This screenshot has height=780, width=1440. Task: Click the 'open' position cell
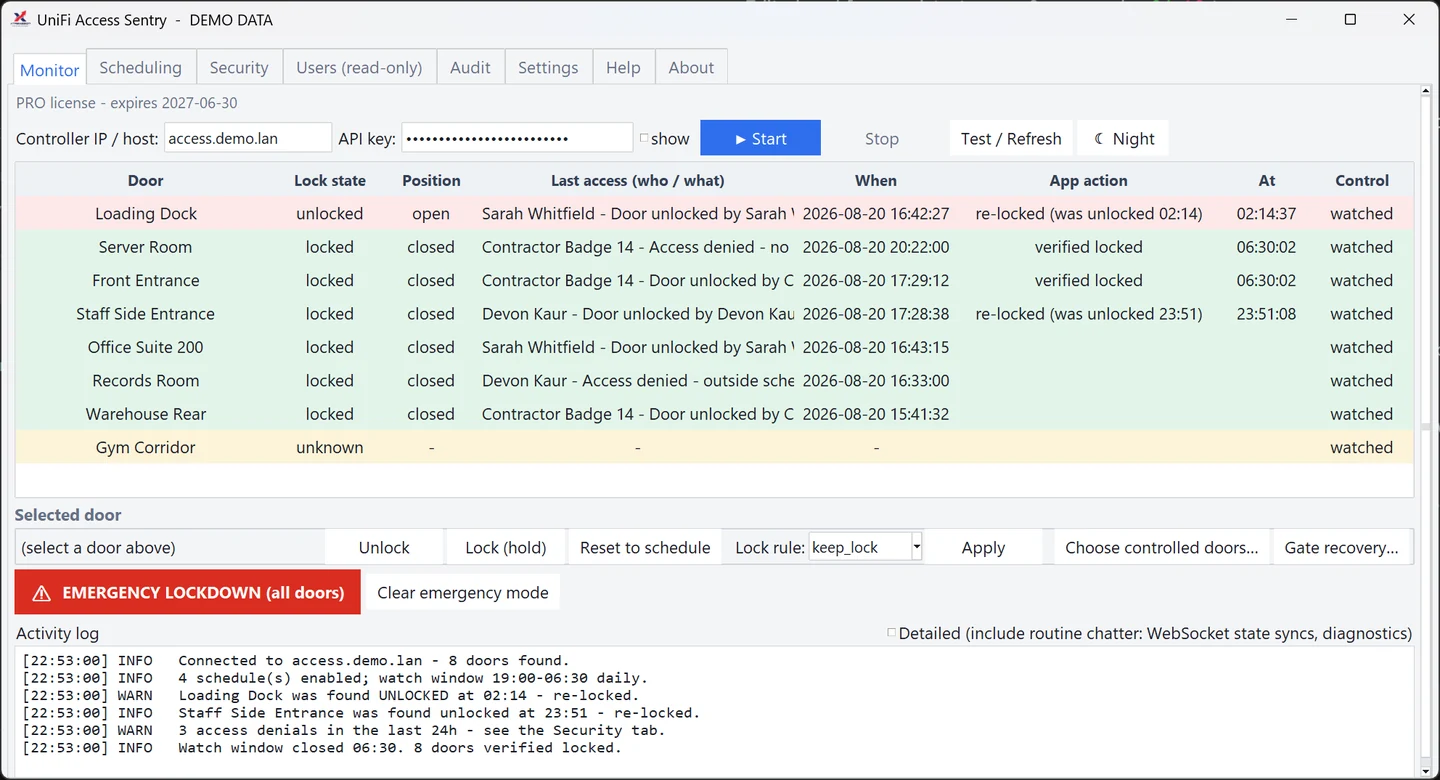(431, 213)
